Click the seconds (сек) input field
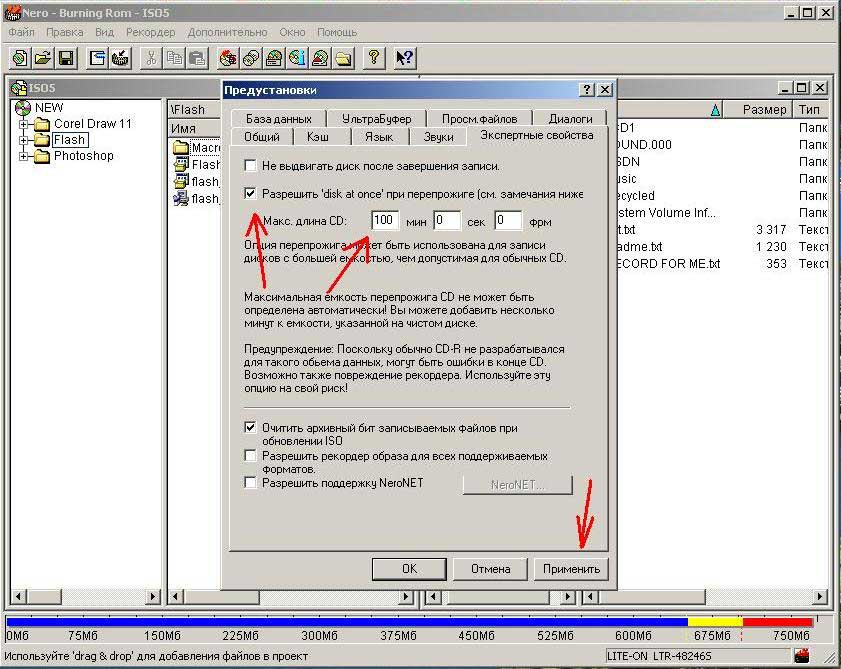Viewport: 841px width, 669px height. tap(447, 220)
